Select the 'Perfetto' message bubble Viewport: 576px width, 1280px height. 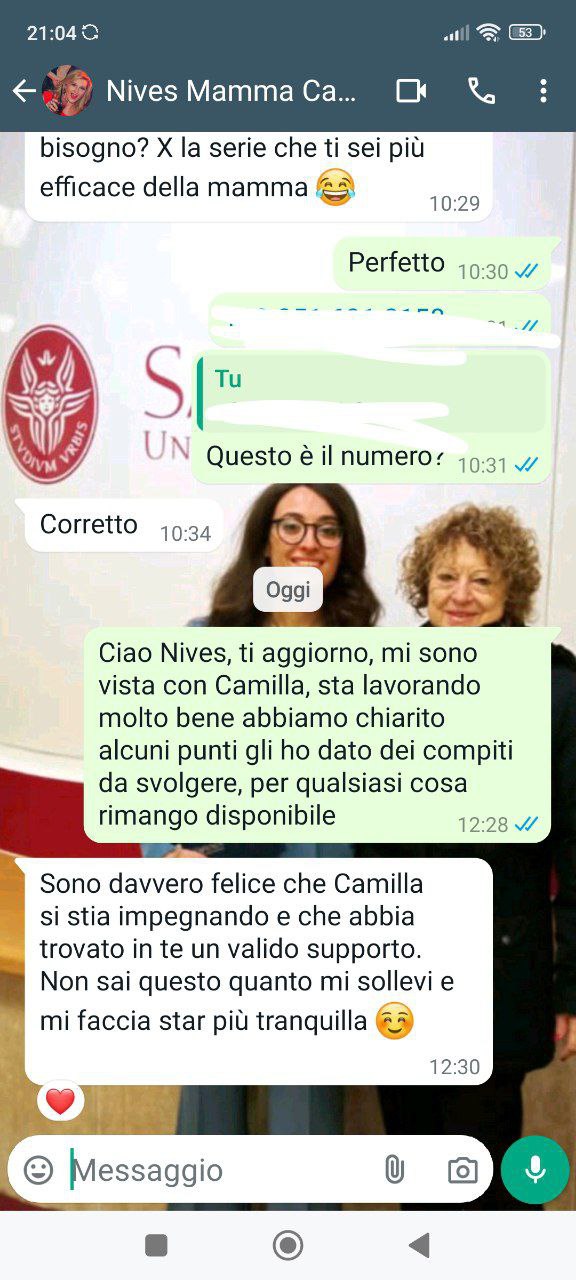click(x=447, y=264)
